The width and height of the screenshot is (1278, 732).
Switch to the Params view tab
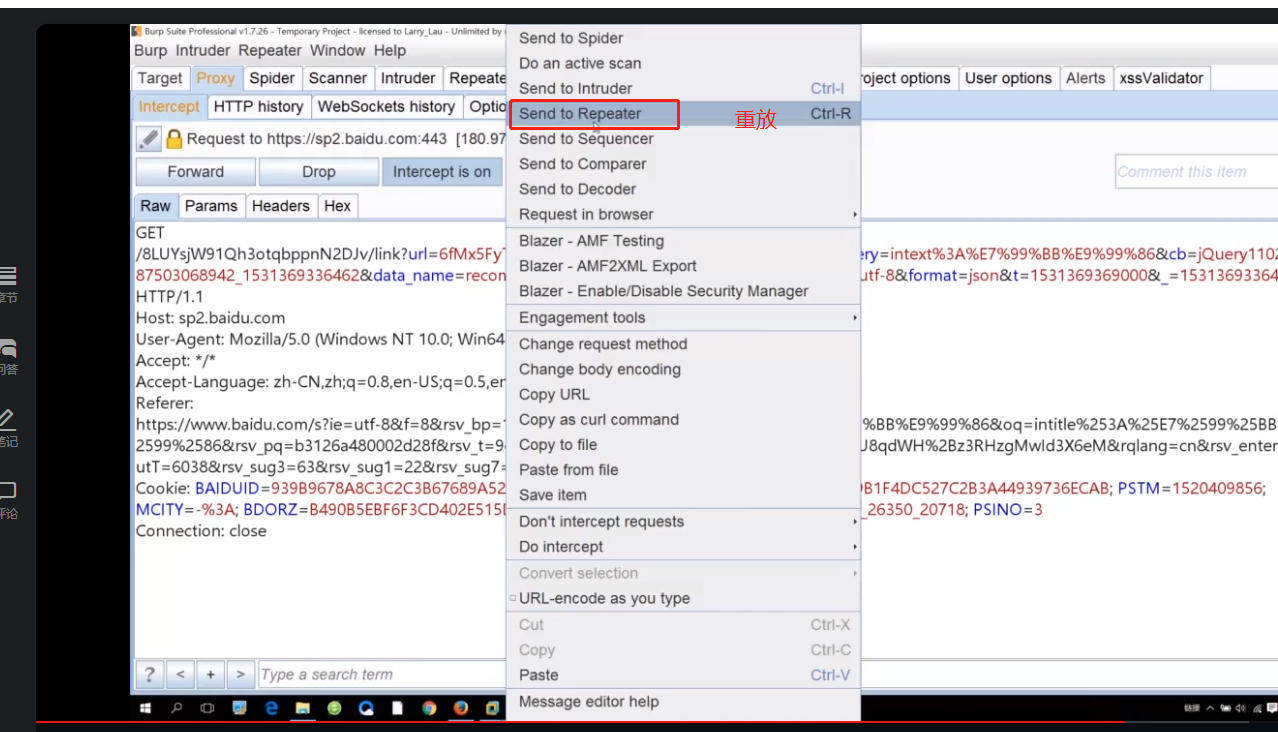point(211,206)
